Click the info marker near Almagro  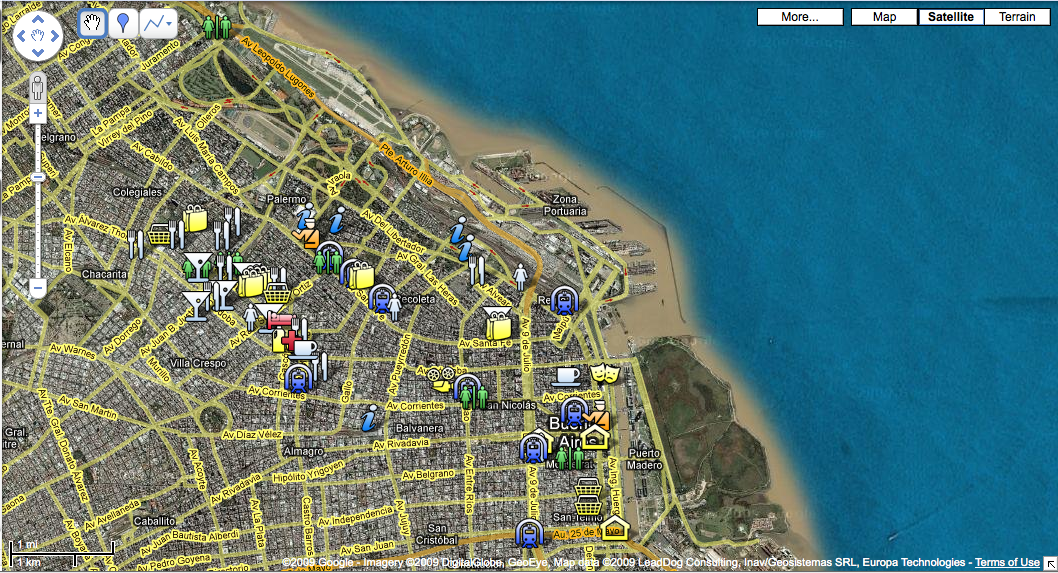[x=368, y=418]
